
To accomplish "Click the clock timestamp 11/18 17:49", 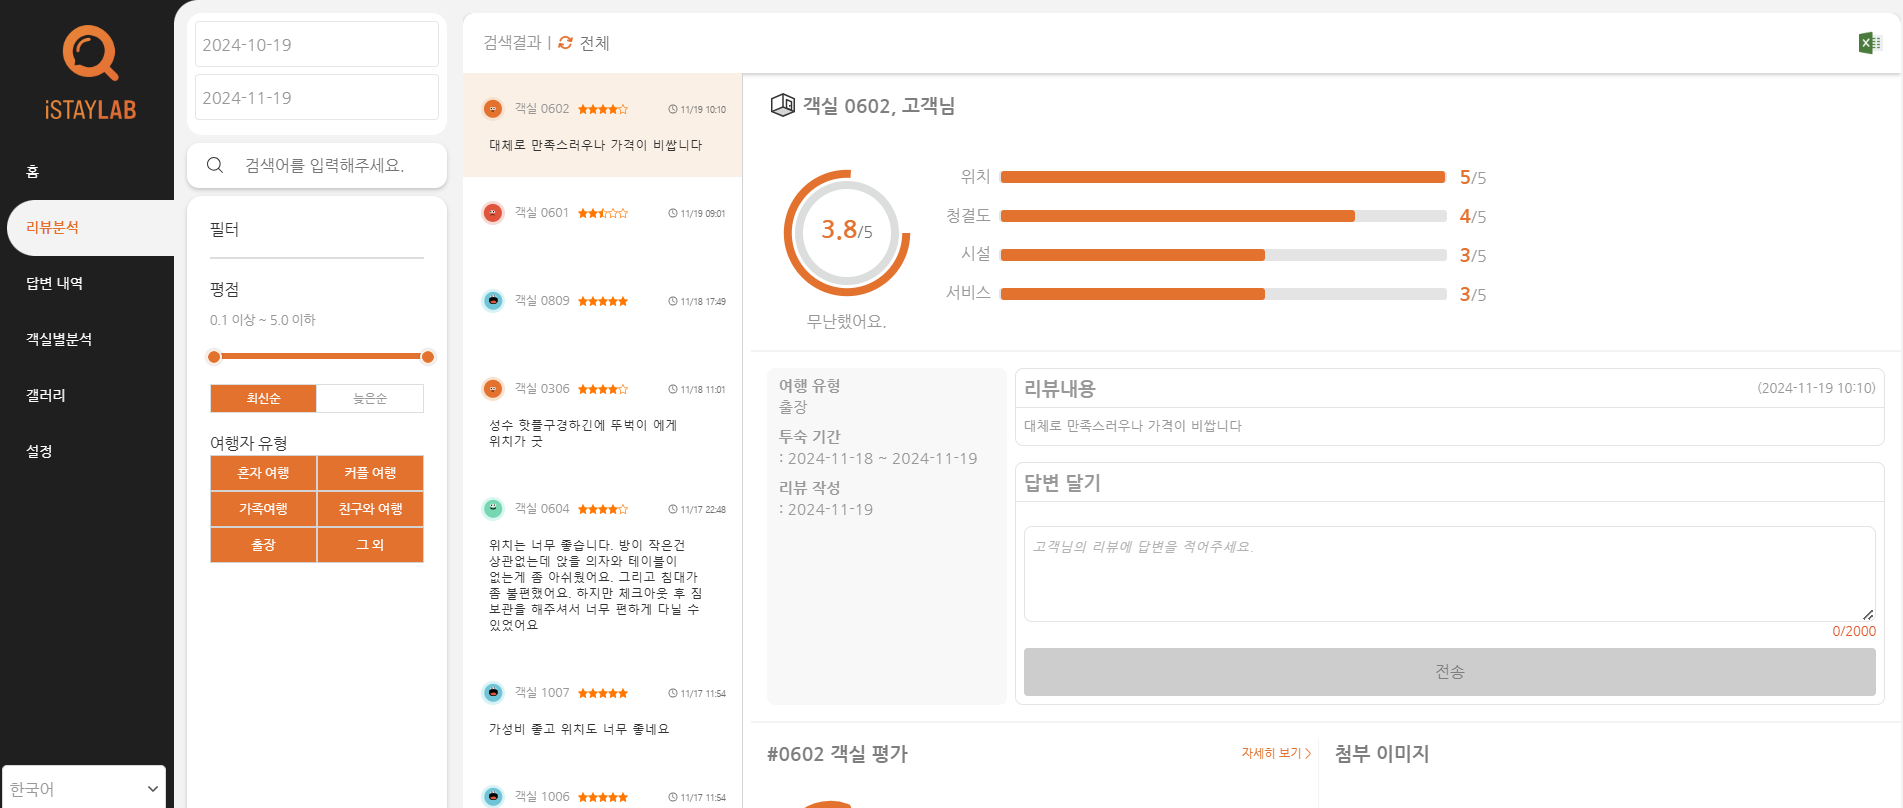I will (x=697, y=302).
